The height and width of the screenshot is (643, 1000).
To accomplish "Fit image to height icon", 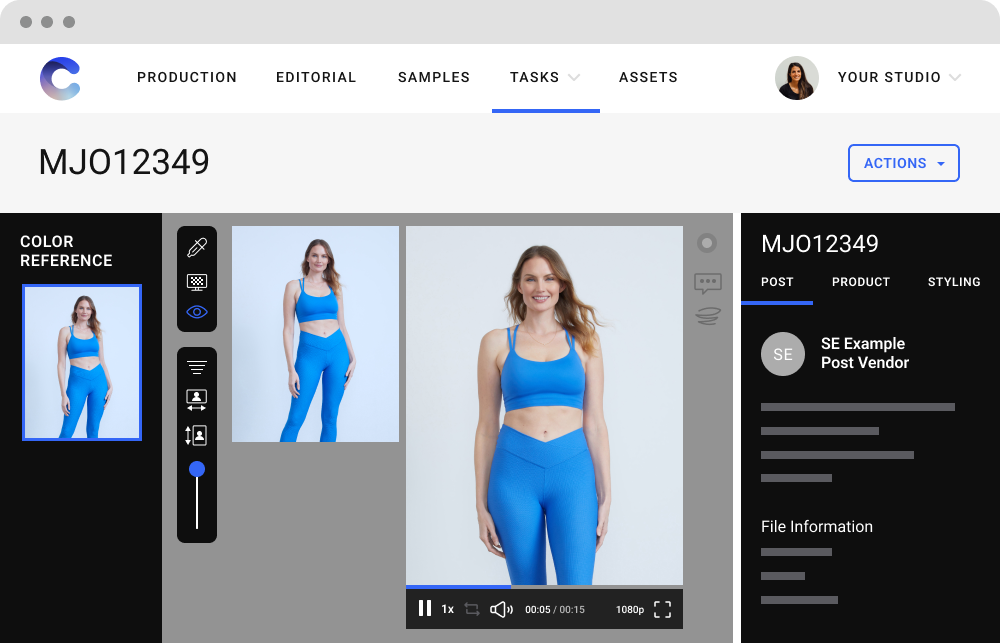I will click(x=197, y=435).
